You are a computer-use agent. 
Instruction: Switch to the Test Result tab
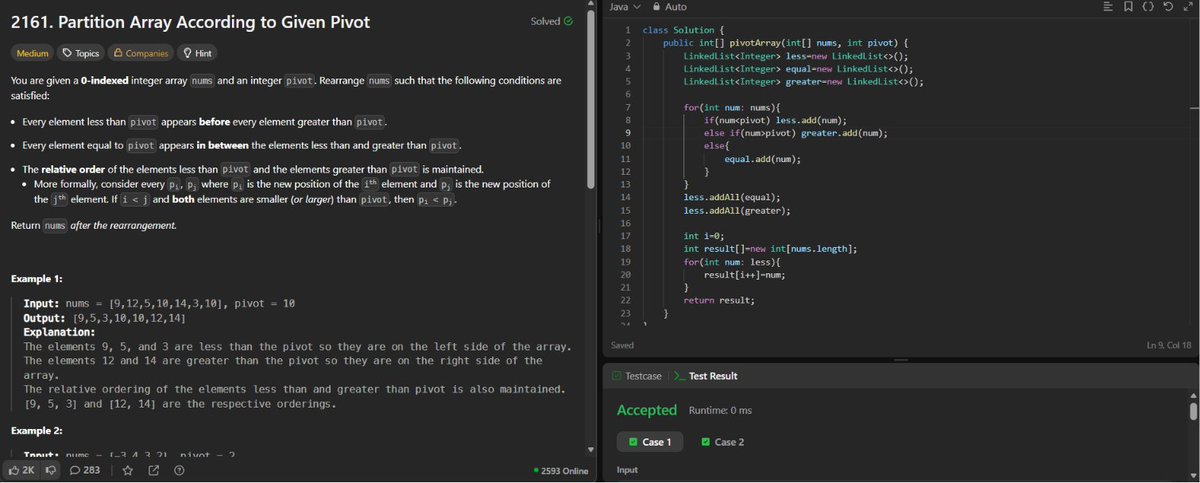707,376
